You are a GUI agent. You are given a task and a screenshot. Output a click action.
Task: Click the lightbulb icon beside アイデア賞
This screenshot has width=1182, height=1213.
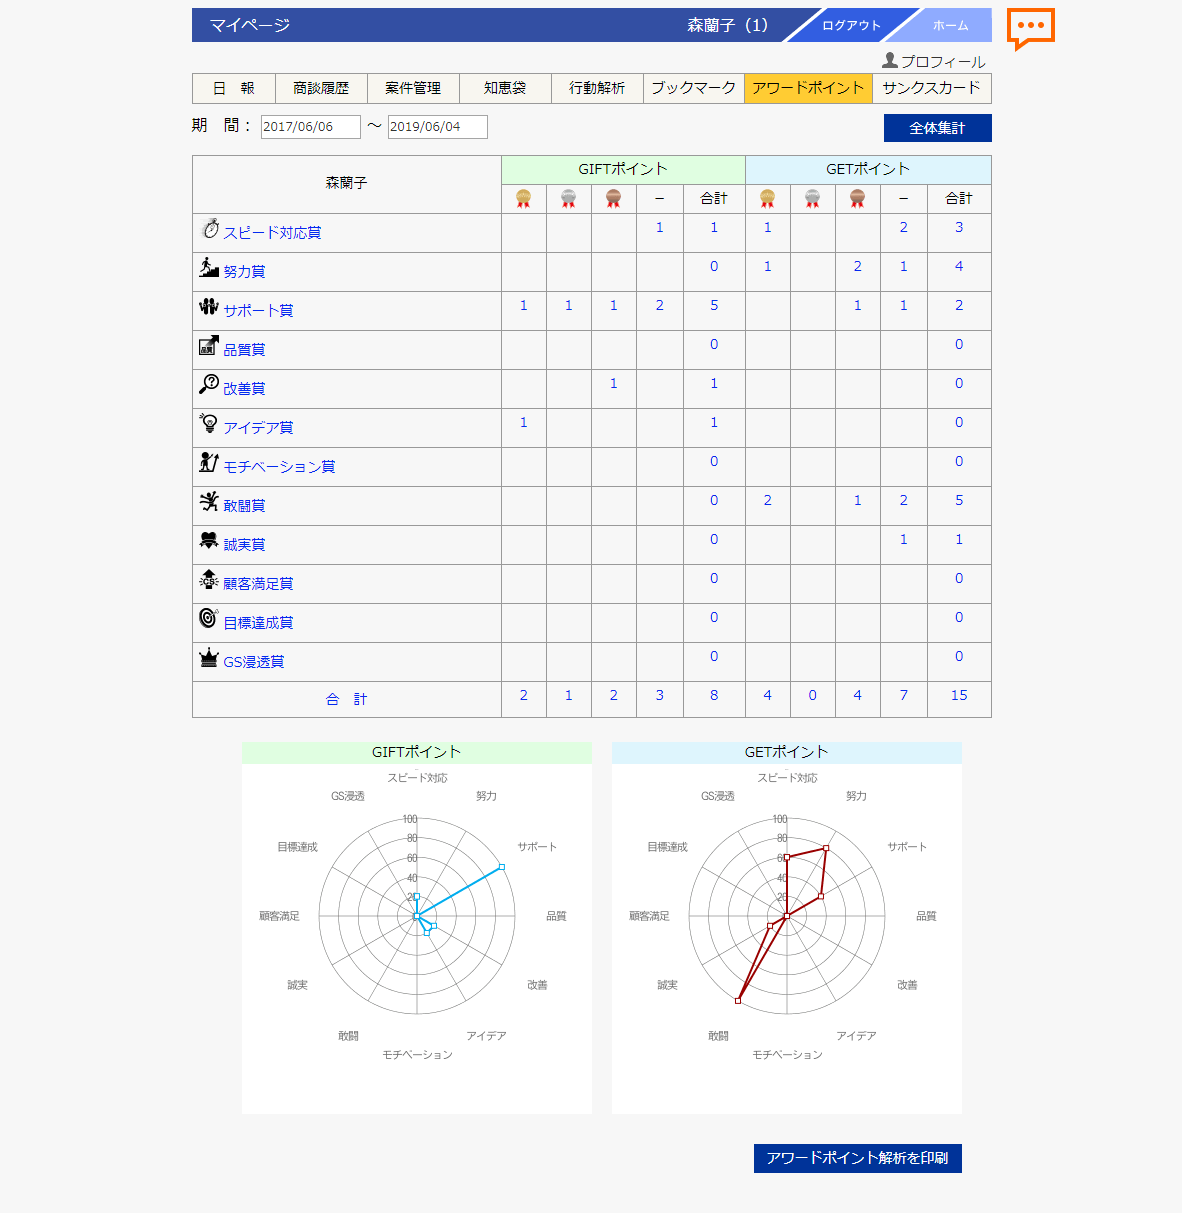pyautogui.click(x=209, y=423)
